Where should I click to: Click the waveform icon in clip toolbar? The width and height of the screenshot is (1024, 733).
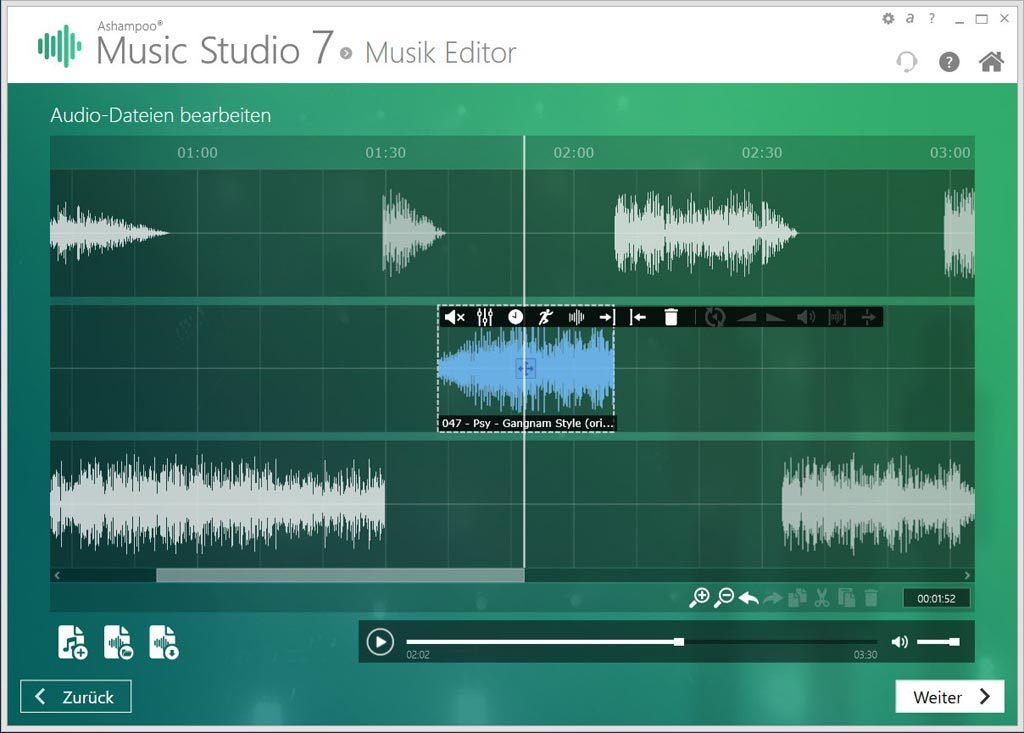[576, 318]
